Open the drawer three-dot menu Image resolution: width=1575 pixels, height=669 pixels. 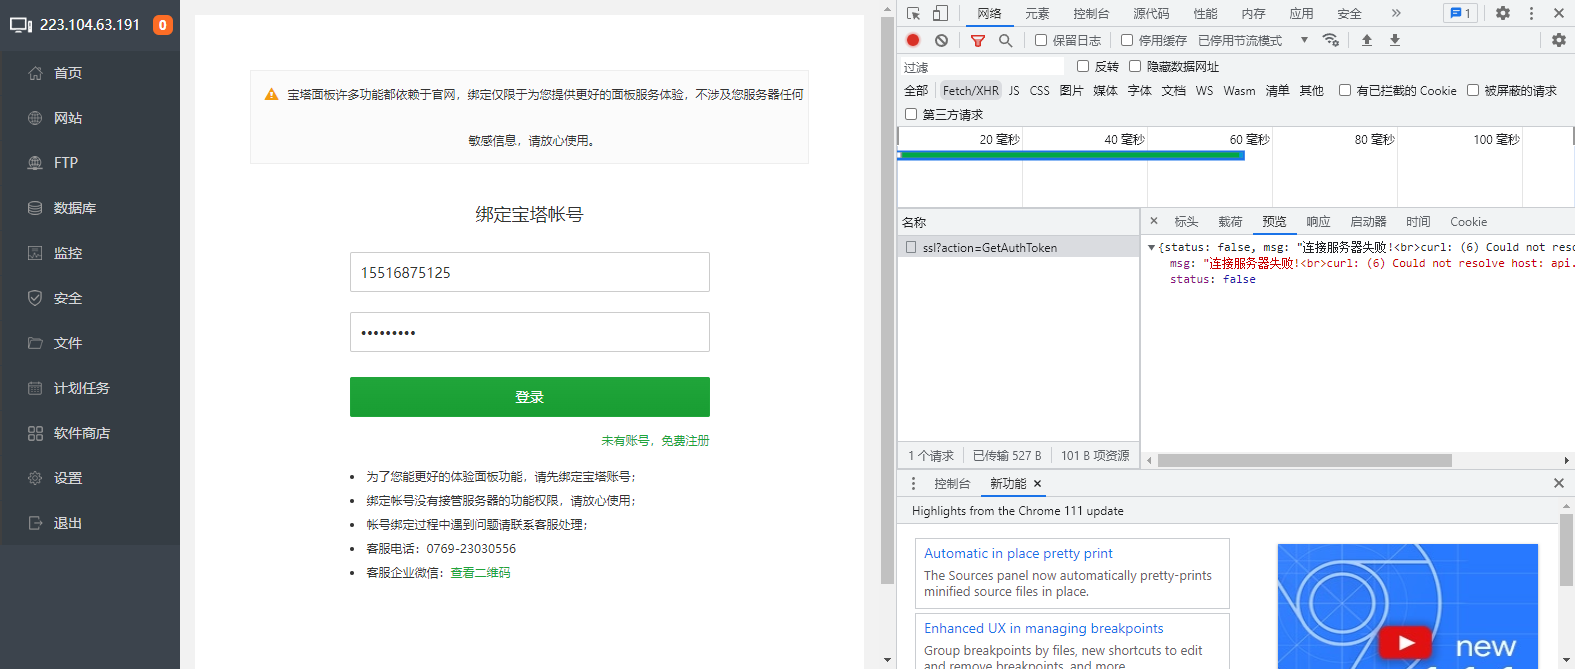913,483
